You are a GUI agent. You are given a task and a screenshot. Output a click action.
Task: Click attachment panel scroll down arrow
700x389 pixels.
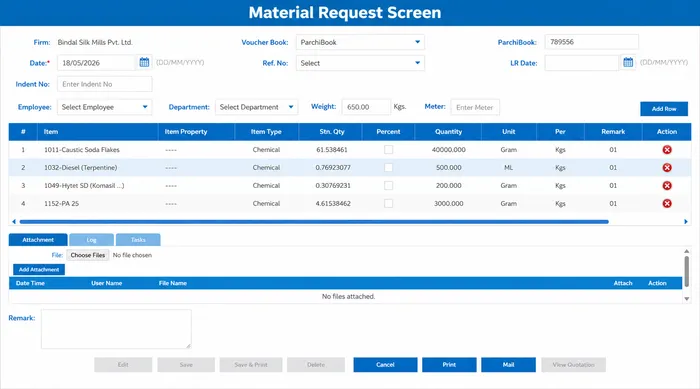(687, 299)
